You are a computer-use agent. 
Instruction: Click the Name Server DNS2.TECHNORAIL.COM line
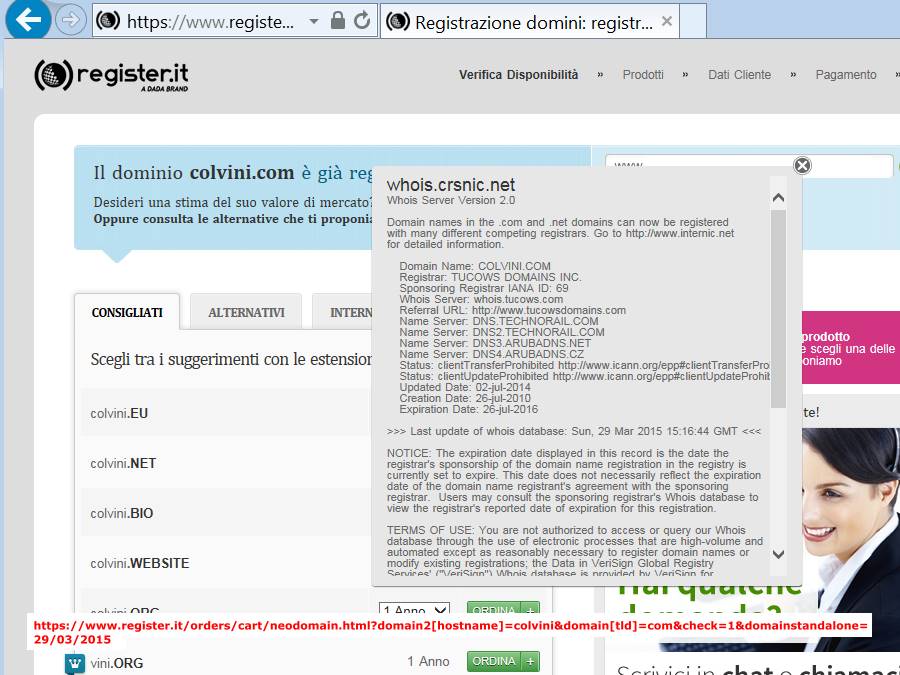click(x=502, y=332)
